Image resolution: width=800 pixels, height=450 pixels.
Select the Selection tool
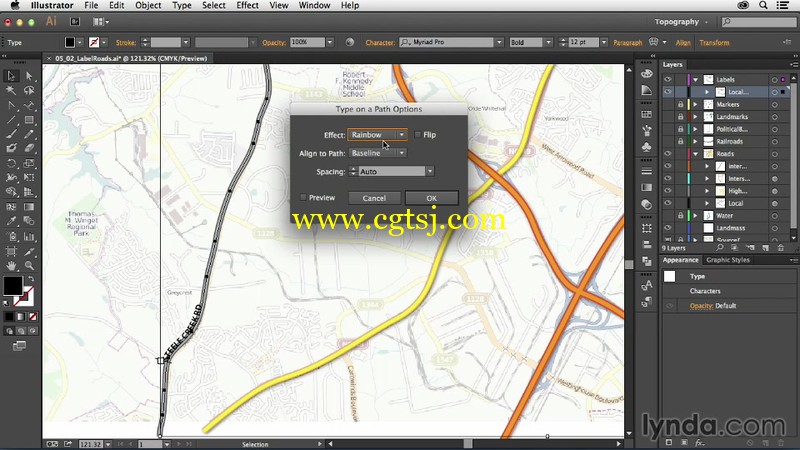pyautogui.click(x=11, y=76)
